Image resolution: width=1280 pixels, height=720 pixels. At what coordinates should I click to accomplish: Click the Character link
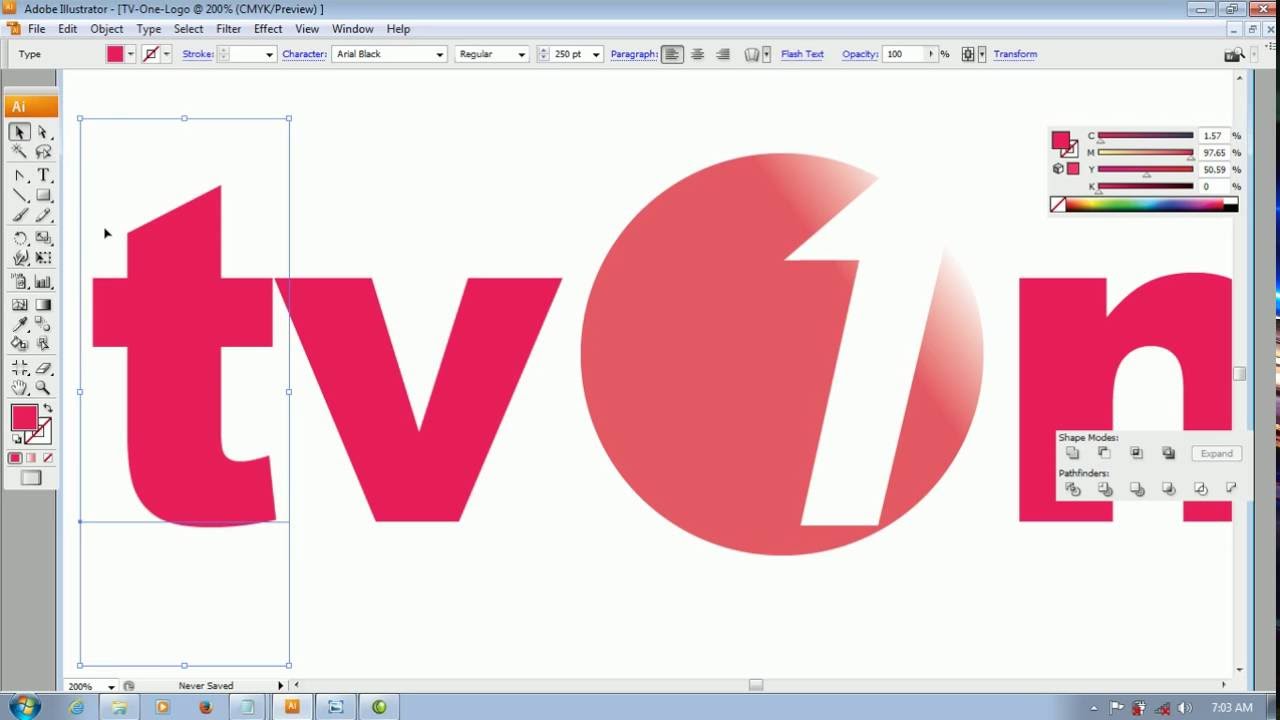click(305, 54)
